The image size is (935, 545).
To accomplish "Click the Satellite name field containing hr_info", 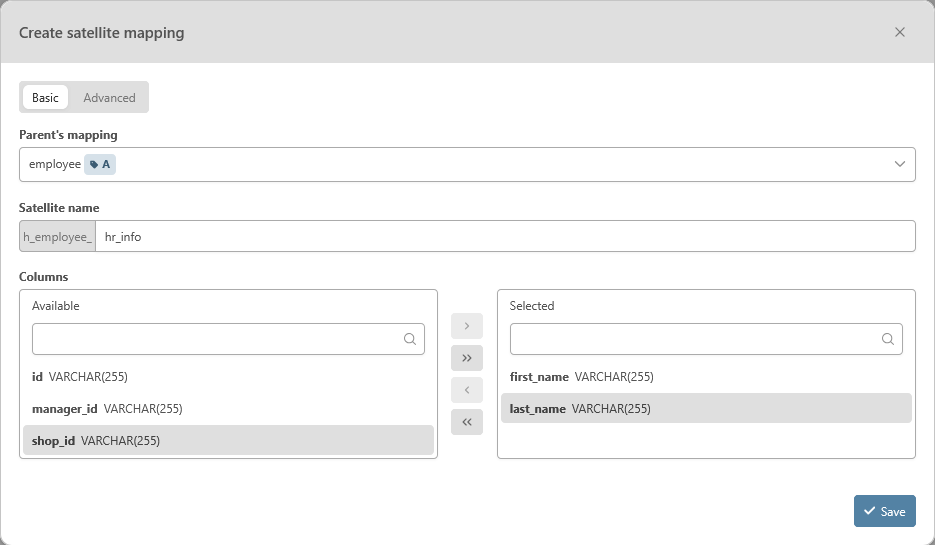I will coord(505,237).
